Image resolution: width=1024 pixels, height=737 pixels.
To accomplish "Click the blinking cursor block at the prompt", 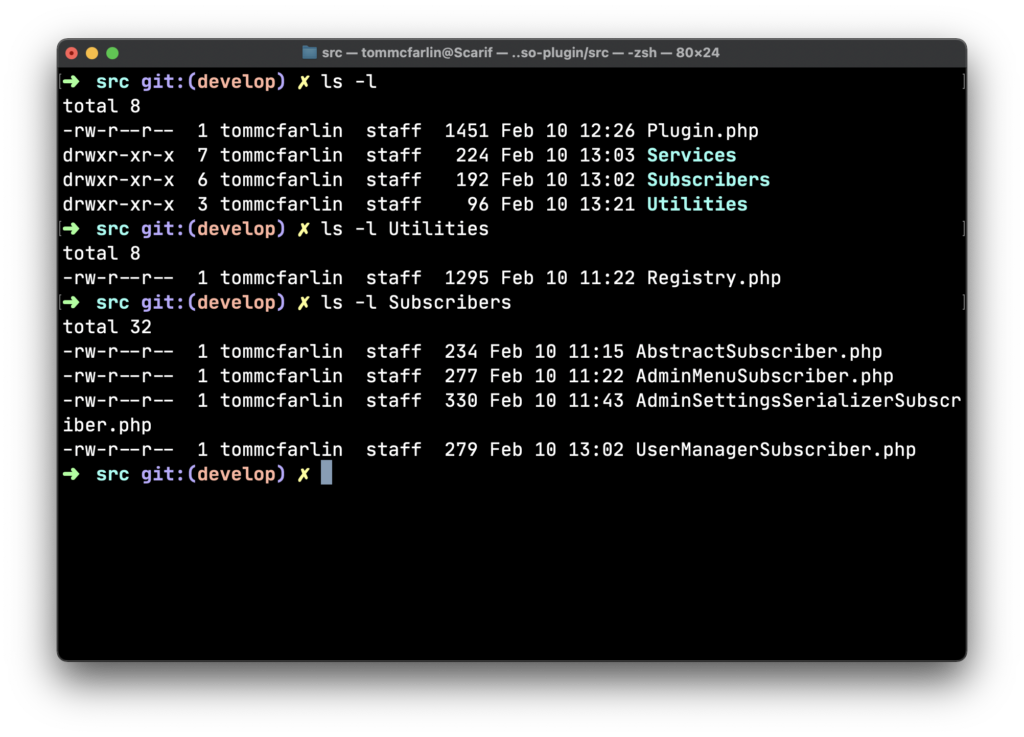I will click(x=327, y=473).
